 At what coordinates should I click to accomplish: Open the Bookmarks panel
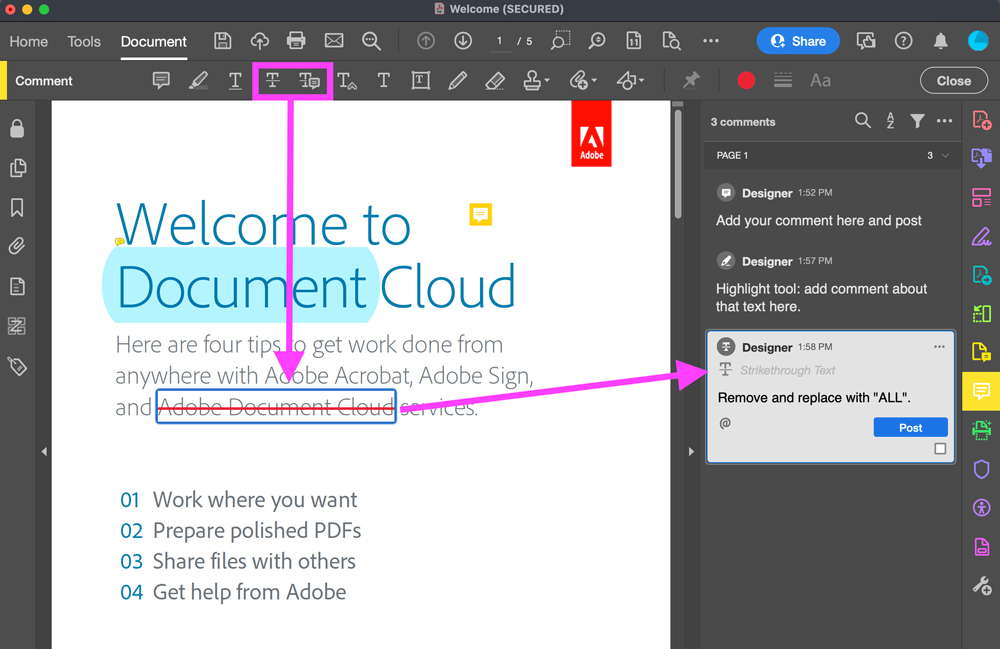point(17,208)
